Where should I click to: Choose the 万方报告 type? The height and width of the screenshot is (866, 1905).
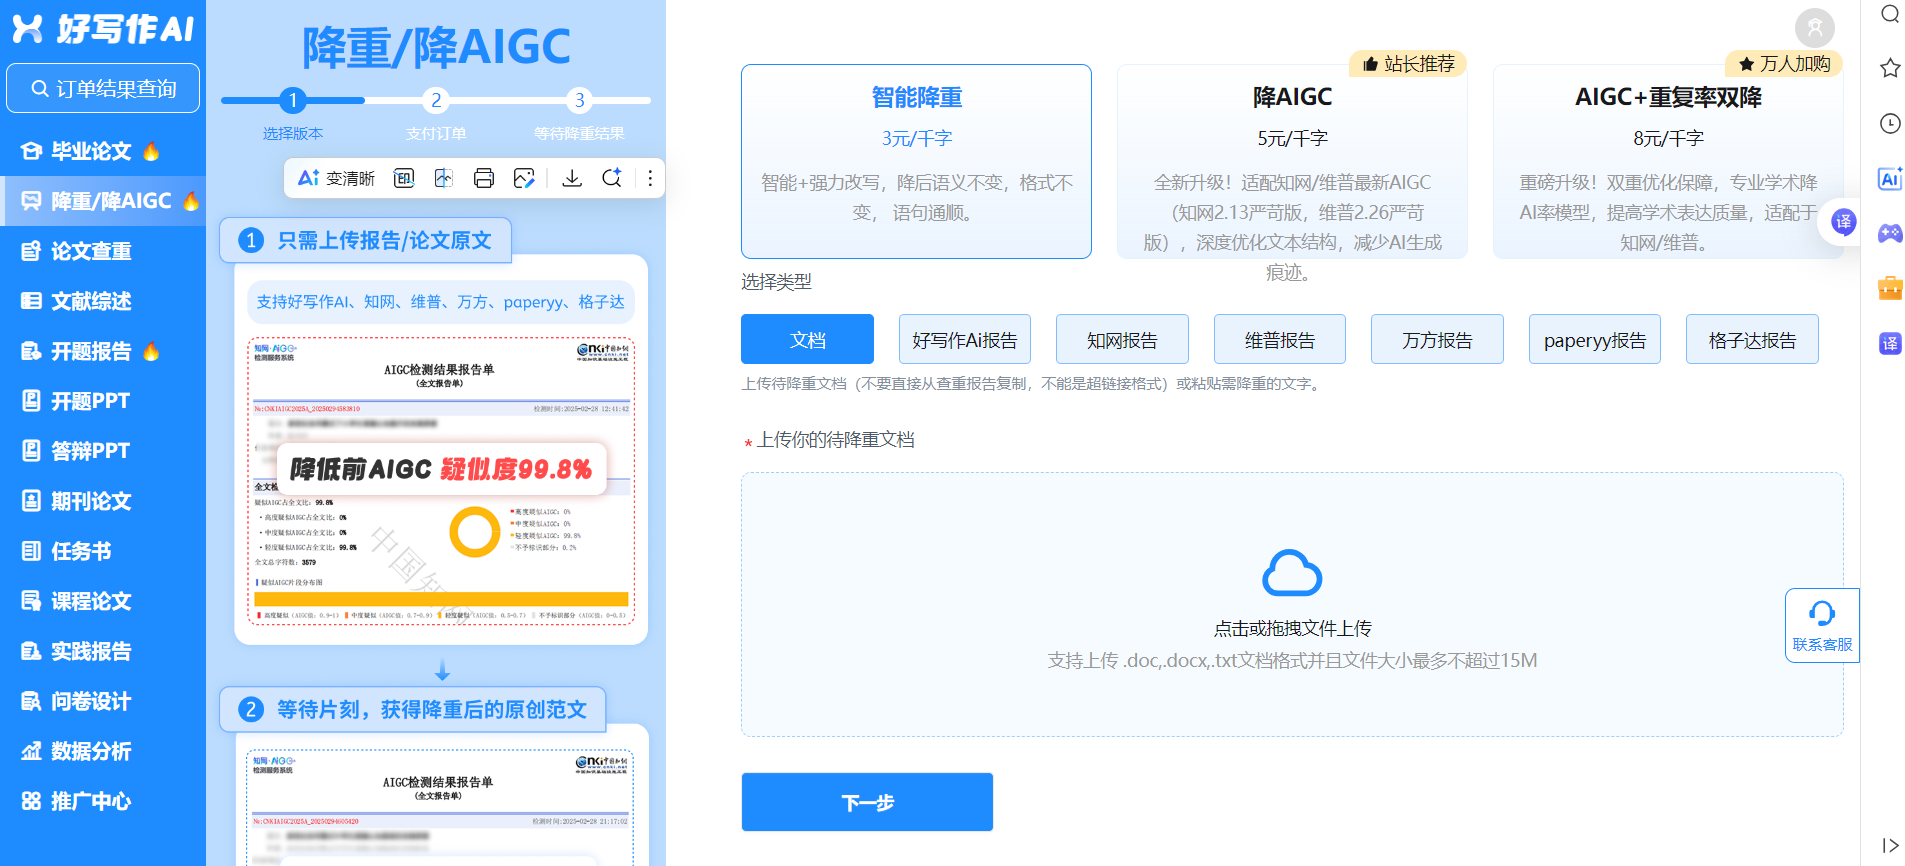click(x=1437, y=339)
